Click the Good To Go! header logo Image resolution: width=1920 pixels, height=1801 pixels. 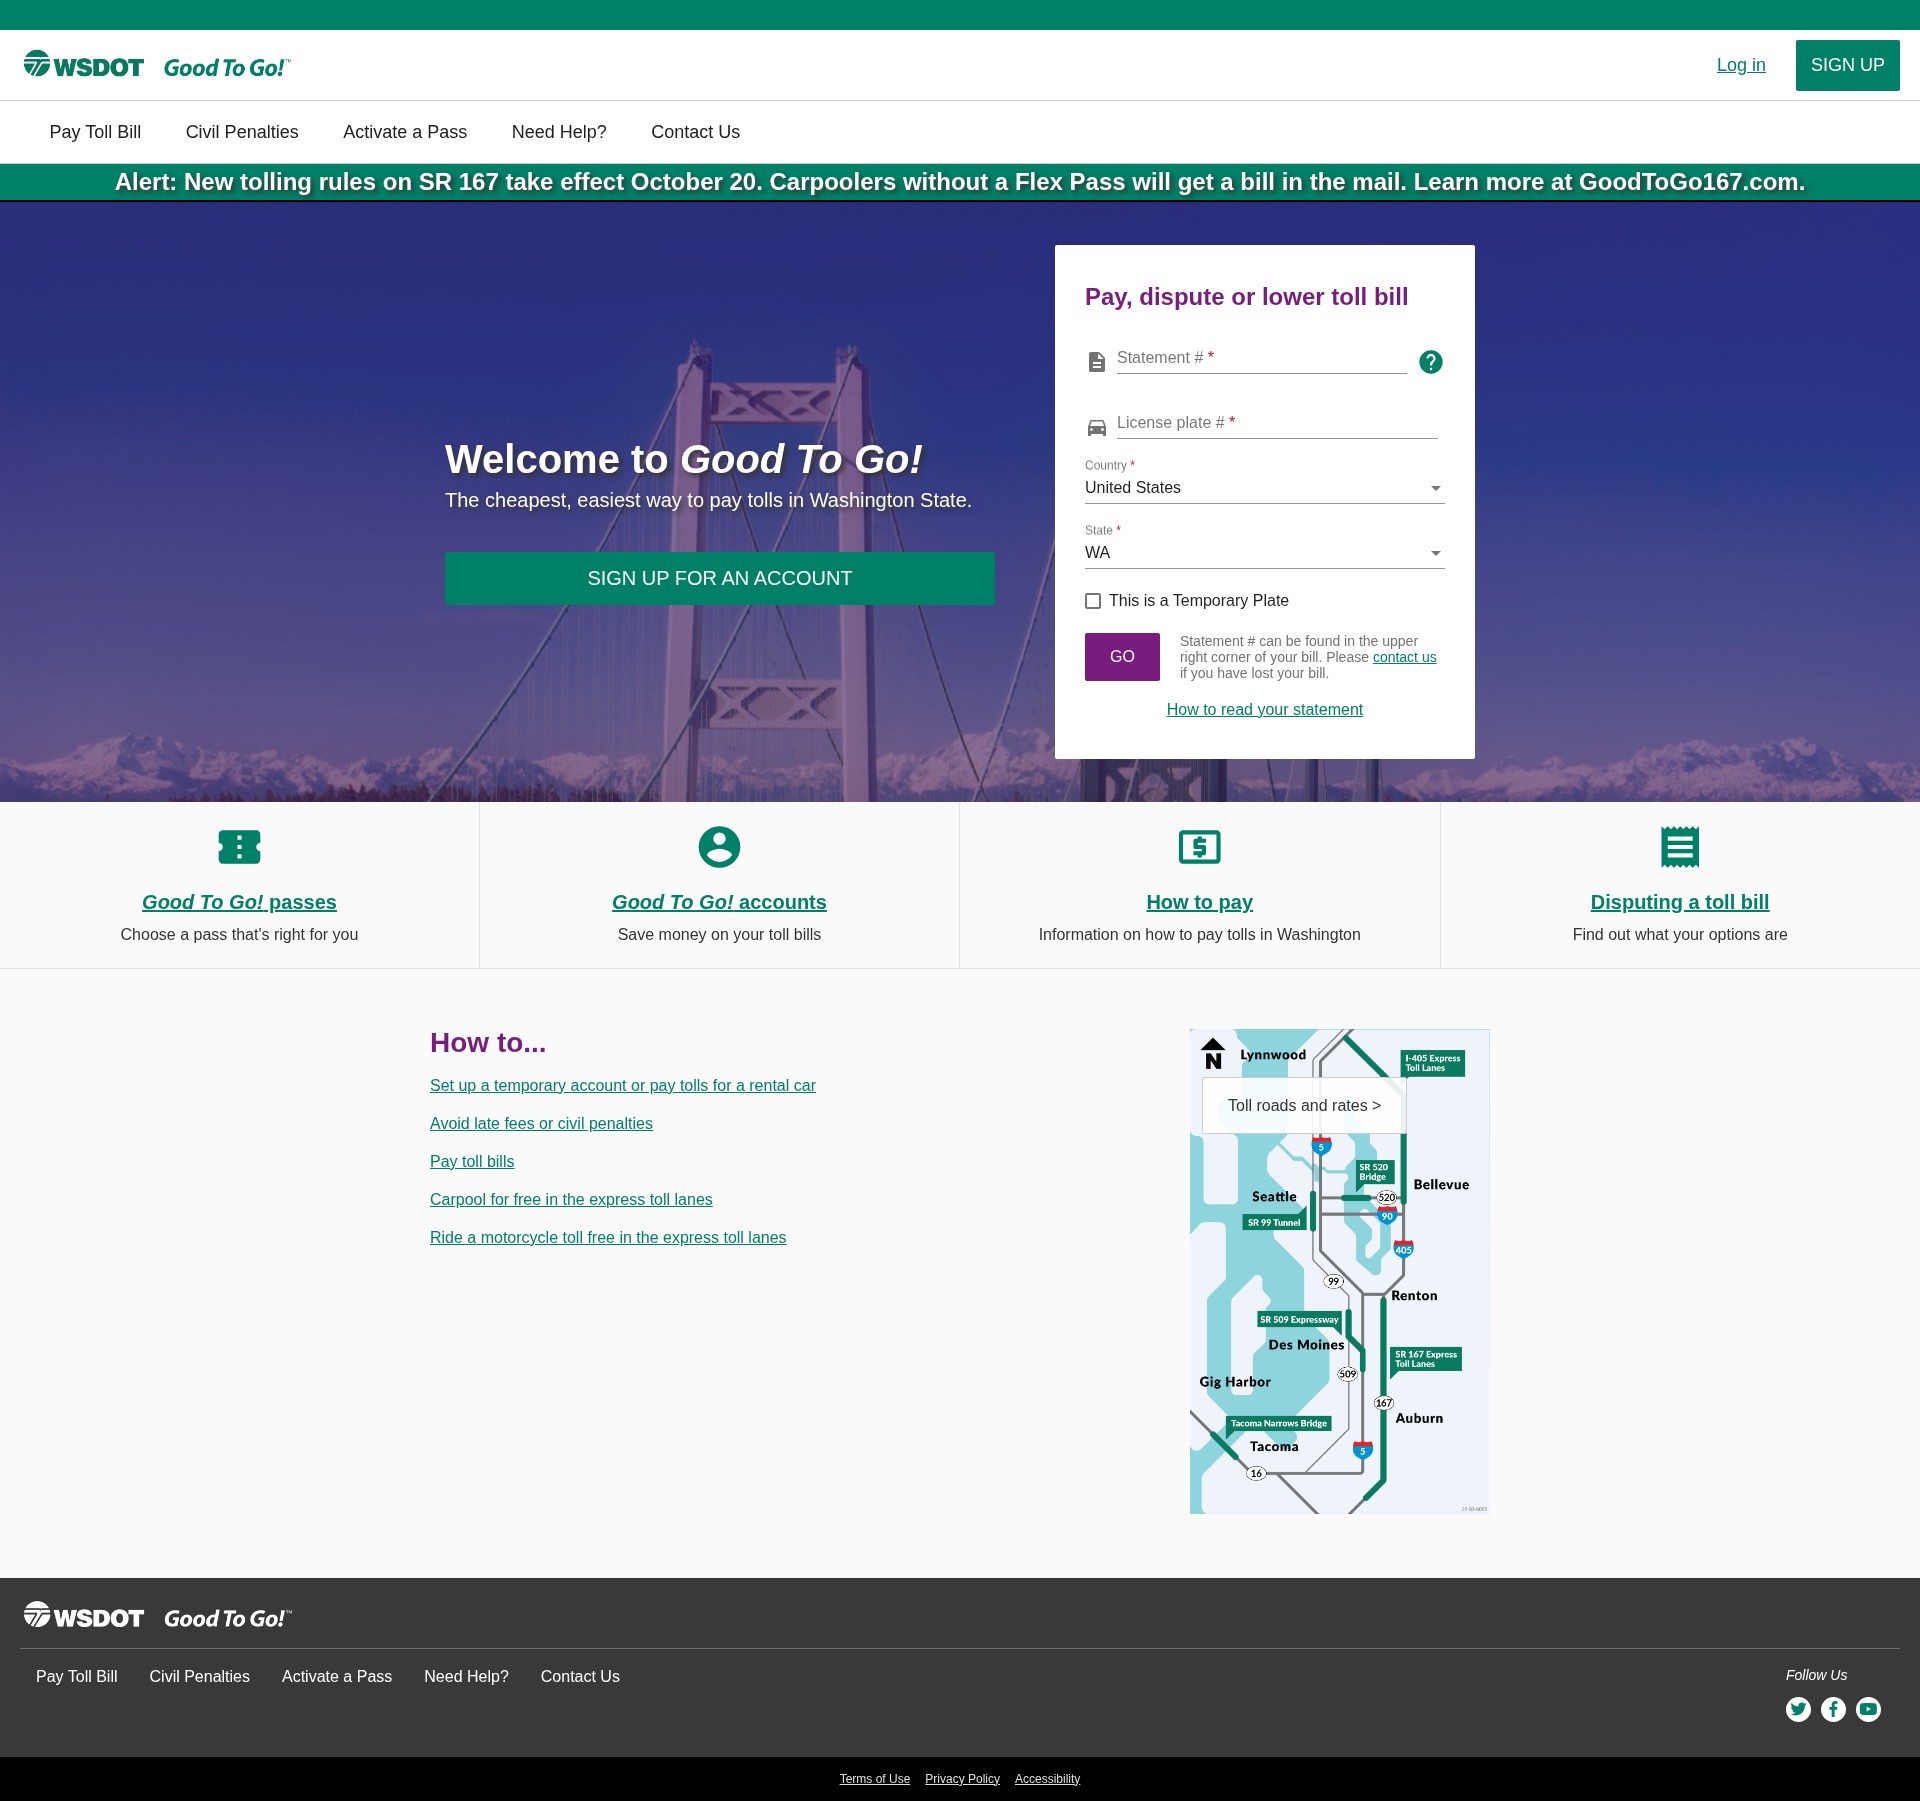click(x=227, y=67)
